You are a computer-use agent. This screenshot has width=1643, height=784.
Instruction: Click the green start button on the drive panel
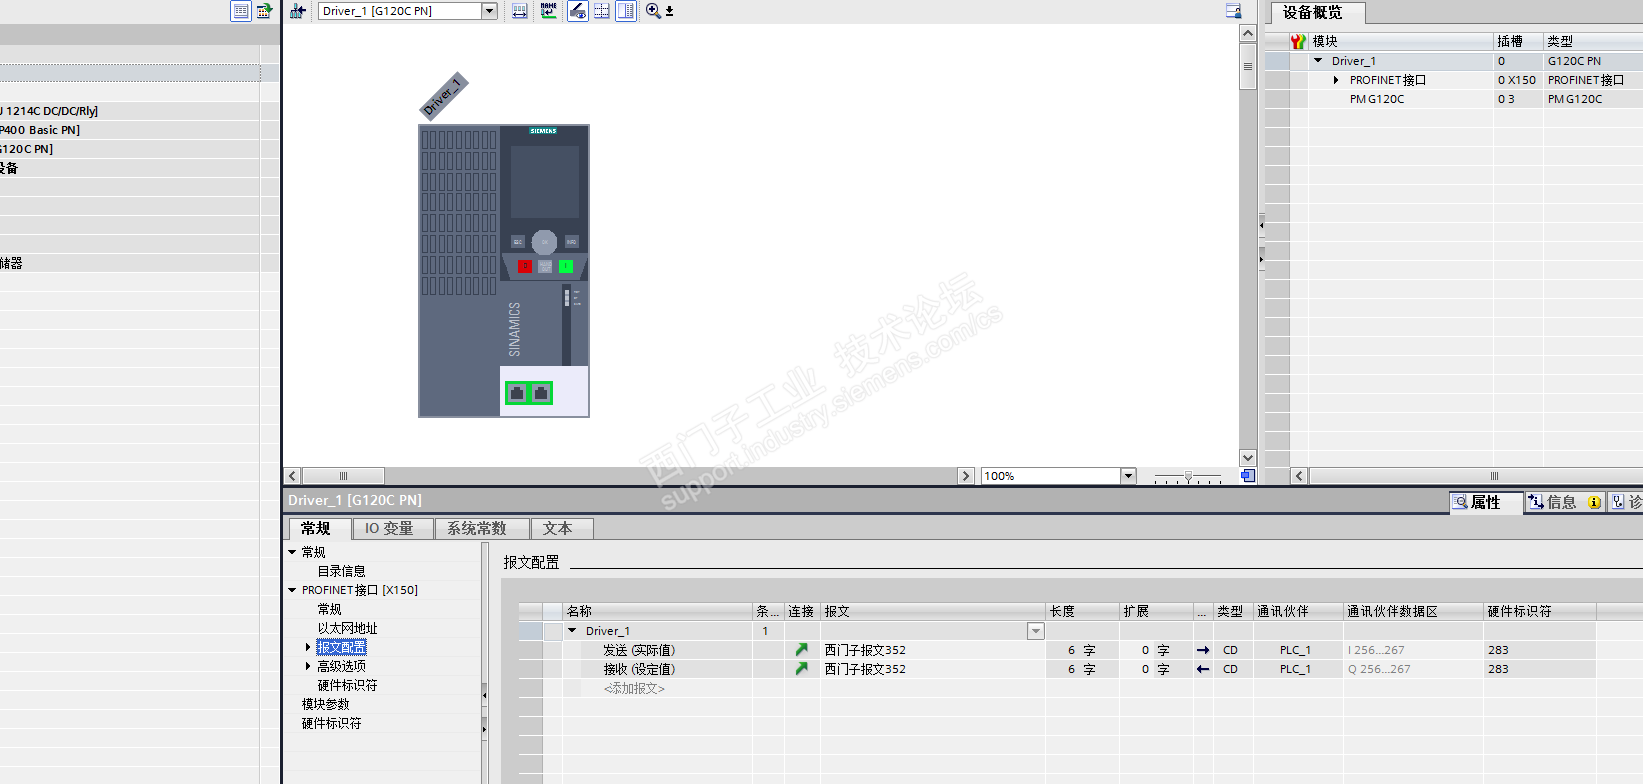pos(566,266)
